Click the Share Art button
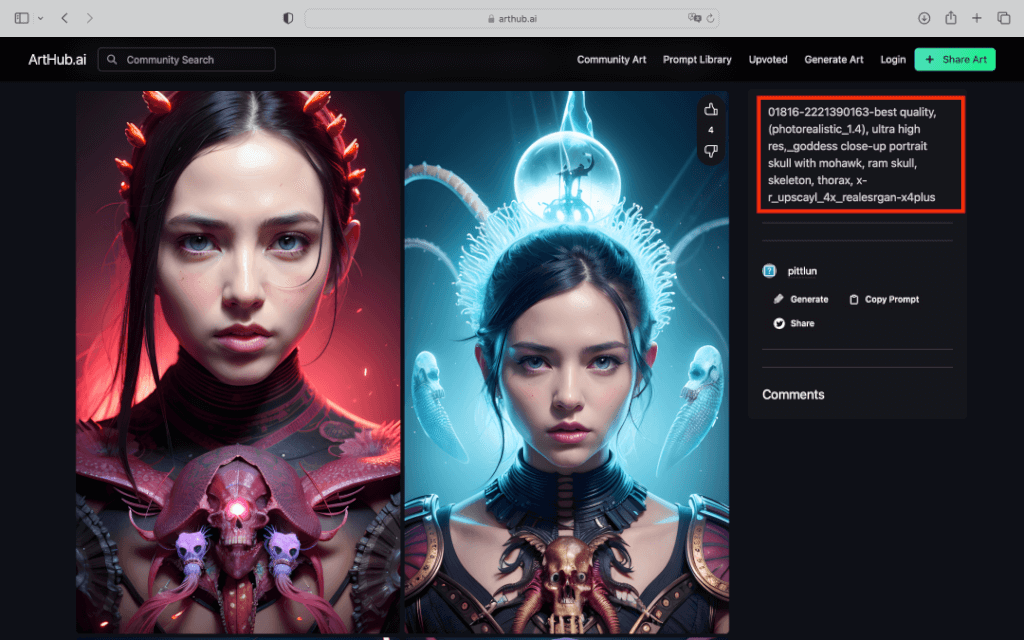 point(955,59)
